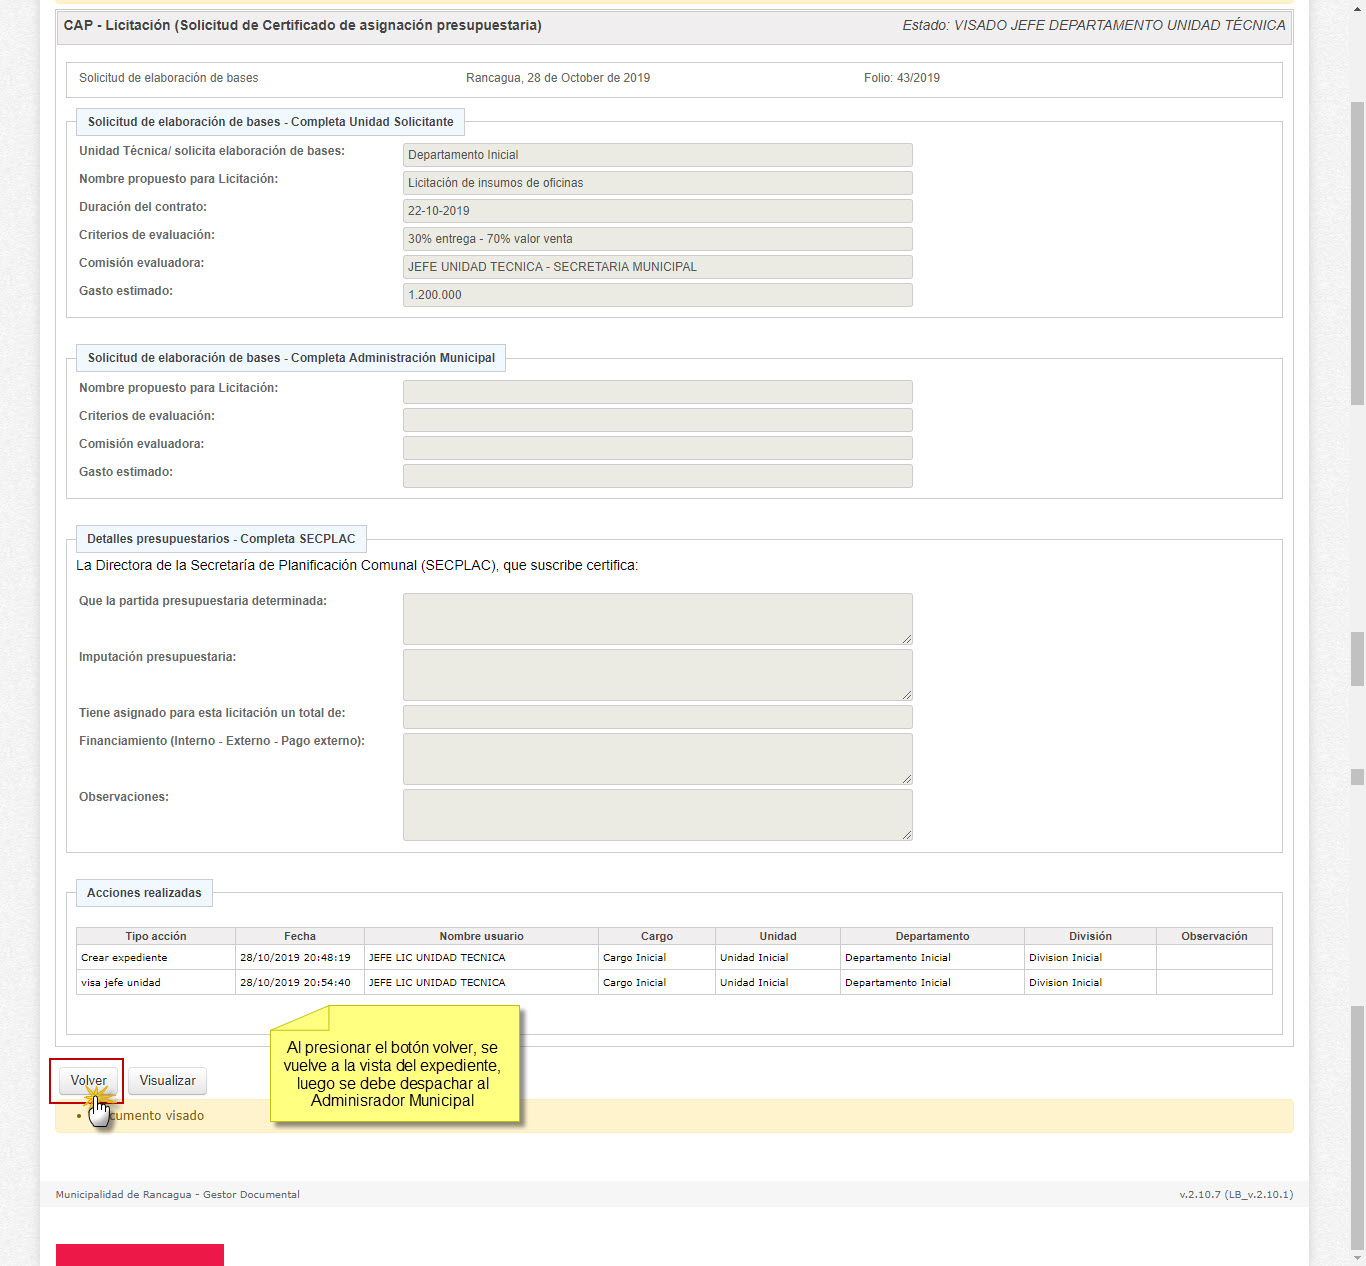Screen dimensions: 1366x1266
Task: Click empty Comisión evaluadora field under Administración Municipal
Action: coord(658,448)
